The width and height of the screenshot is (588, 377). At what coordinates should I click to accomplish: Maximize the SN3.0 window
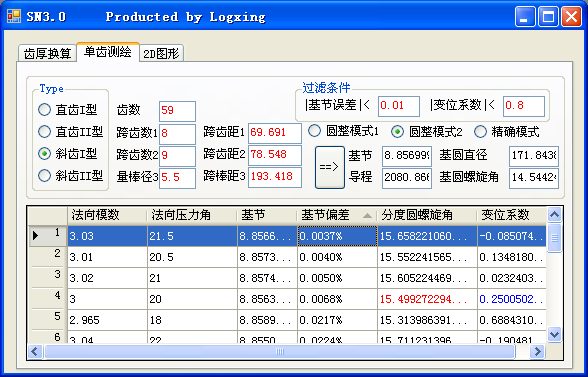point(548,17)
